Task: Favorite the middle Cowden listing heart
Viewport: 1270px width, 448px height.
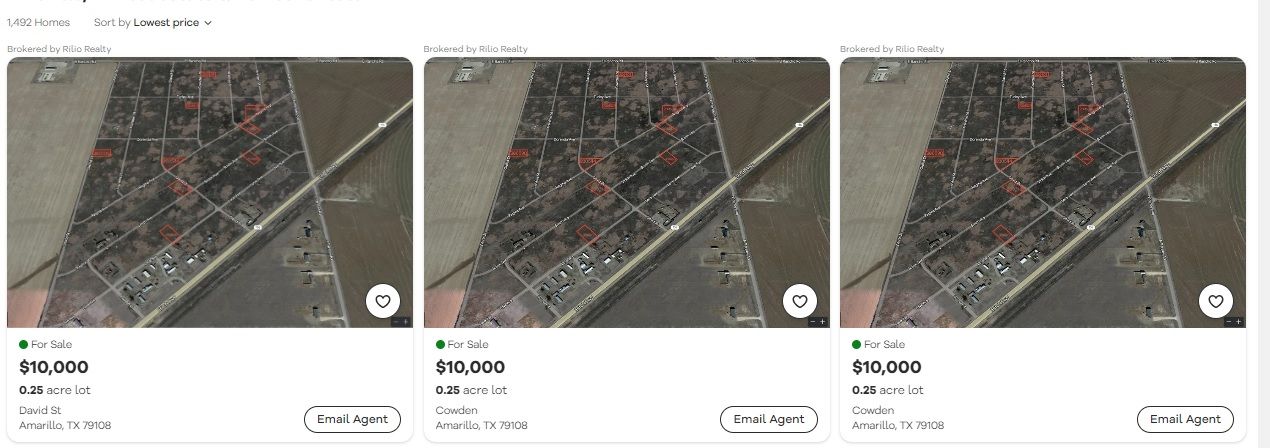Action: point(799,301)
